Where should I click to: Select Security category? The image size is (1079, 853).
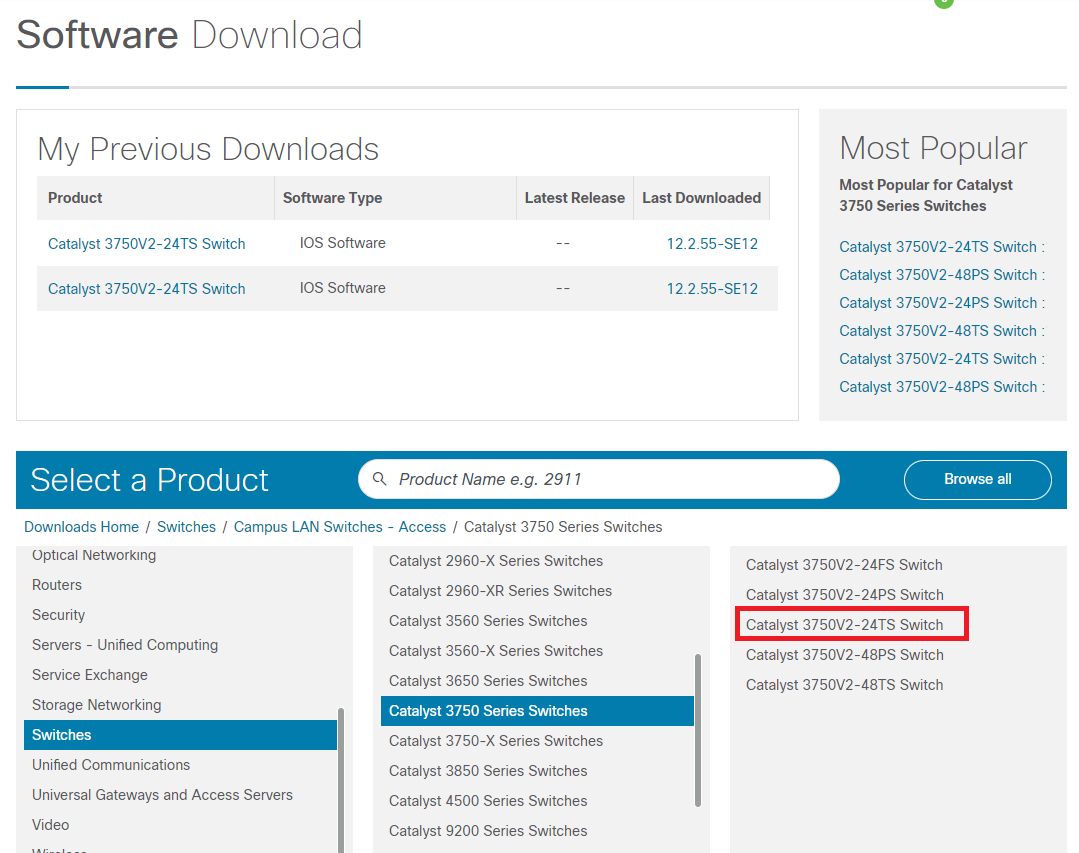[x=58, y=615]
